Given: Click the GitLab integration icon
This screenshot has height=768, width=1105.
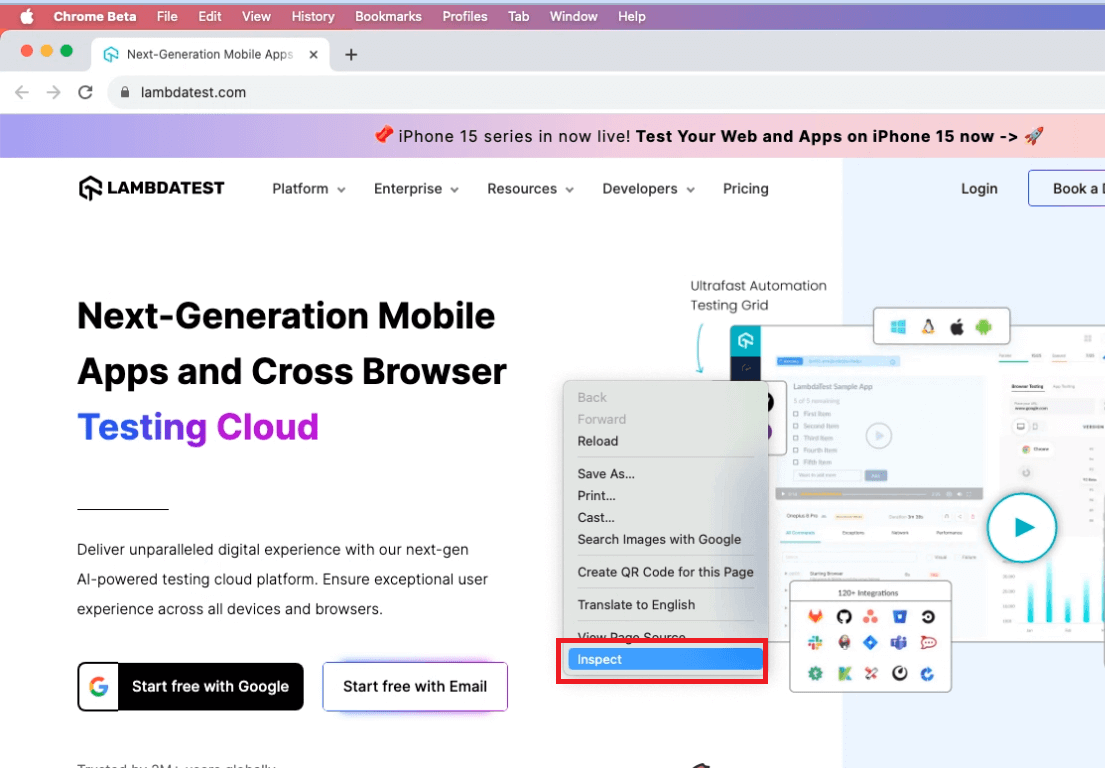Looking at the screenshot, I should coord(815,617).
